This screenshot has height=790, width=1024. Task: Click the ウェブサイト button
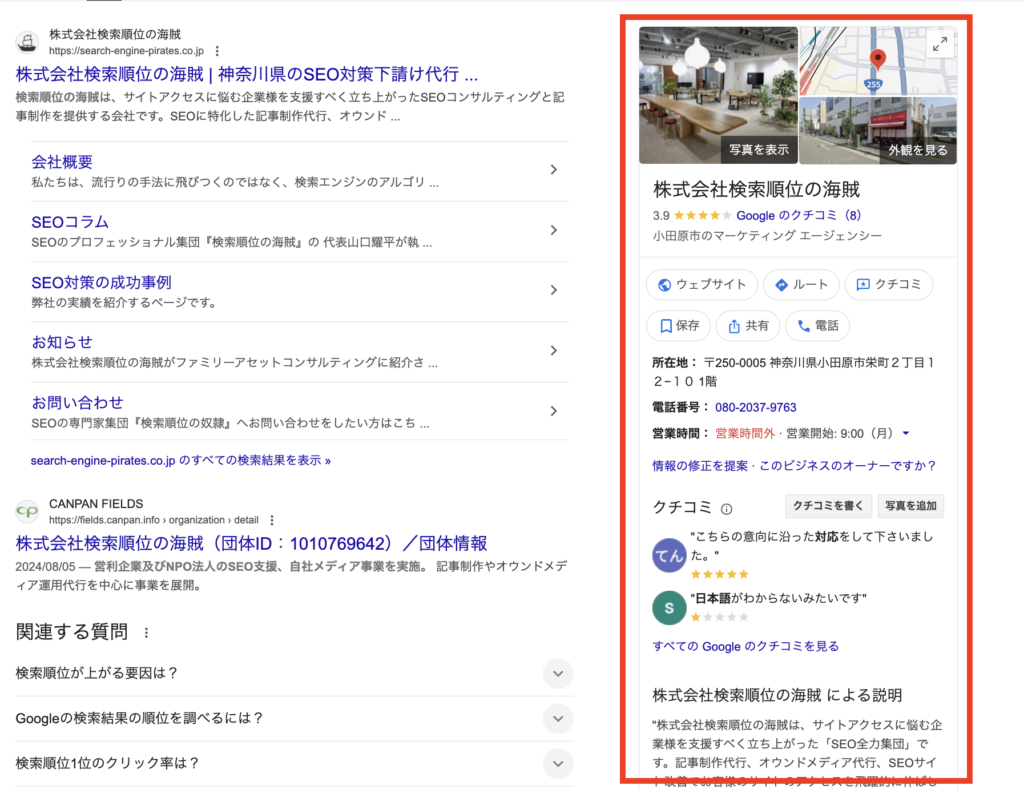701,284
